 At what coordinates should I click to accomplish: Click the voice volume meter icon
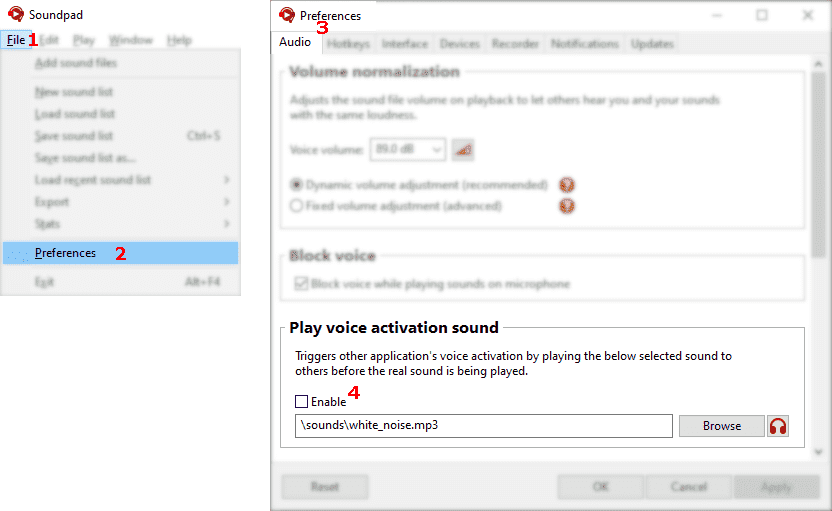463,150
